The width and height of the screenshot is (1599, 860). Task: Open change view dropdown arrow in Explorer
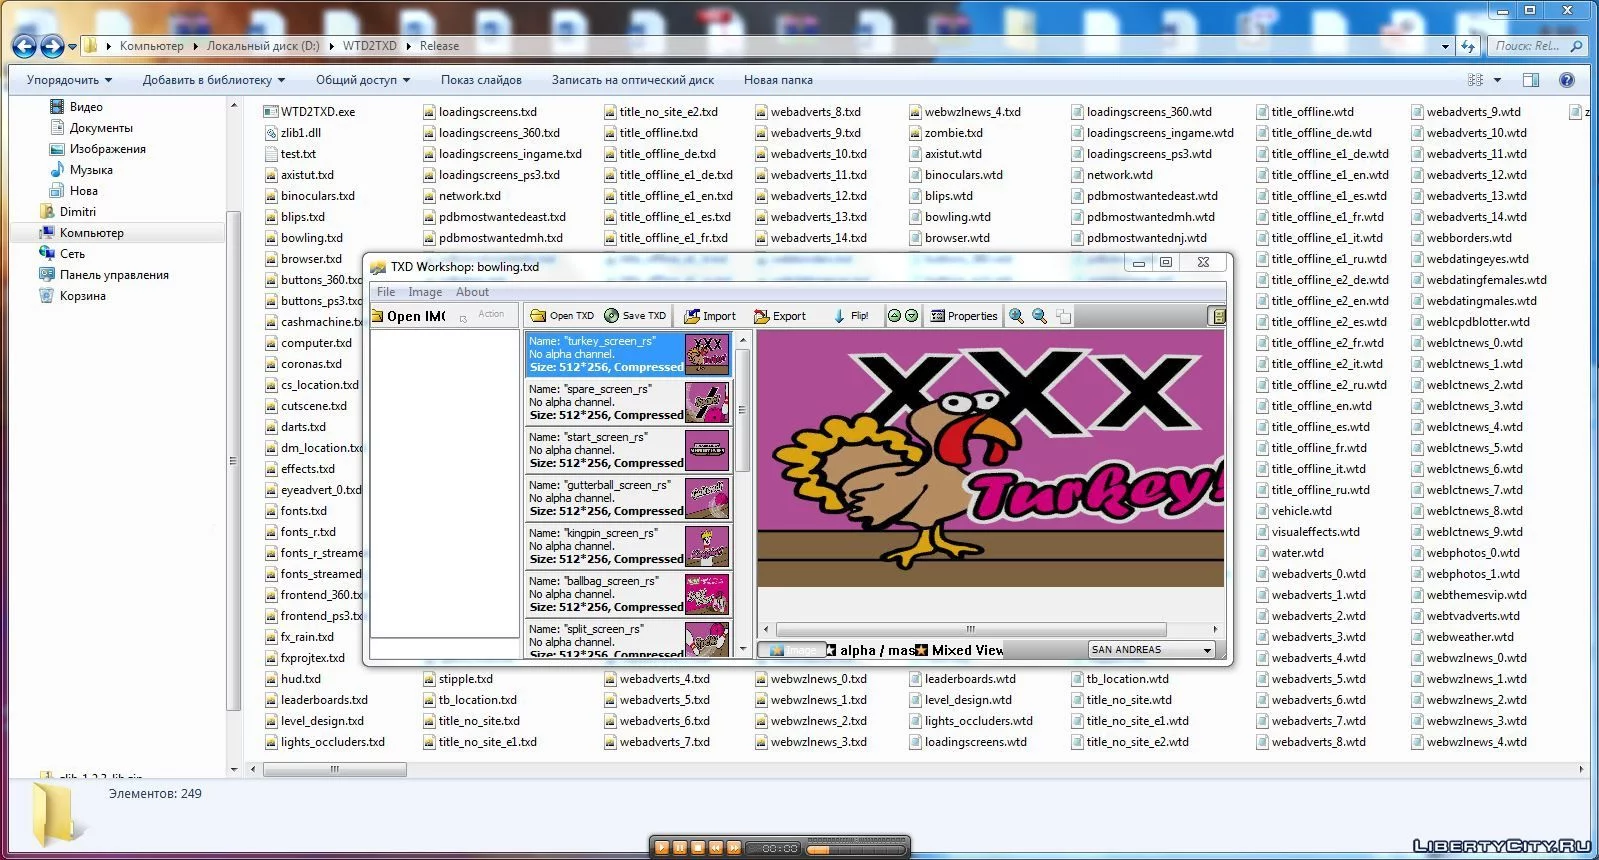(x=1497, y=80)
